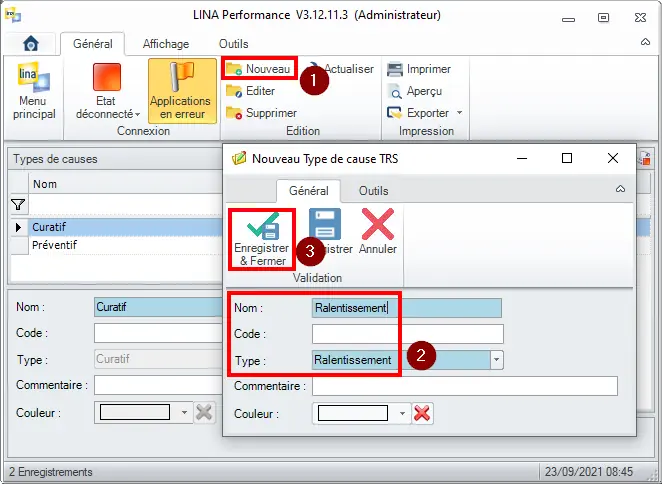This screenshot has height=484, width=662.
Task: Click the filter funnel icon in grid
Action: pos(18,205)
